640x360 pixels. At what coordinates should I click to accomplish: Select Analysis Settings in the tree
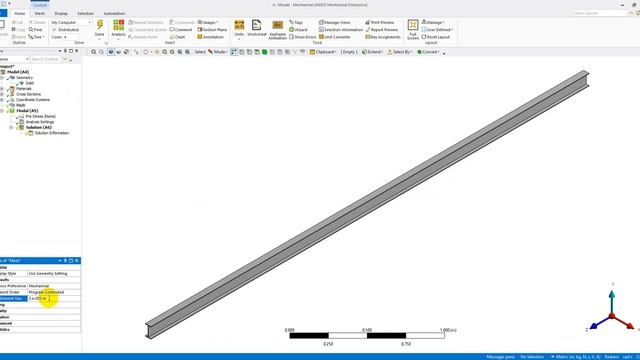[40, 122]
